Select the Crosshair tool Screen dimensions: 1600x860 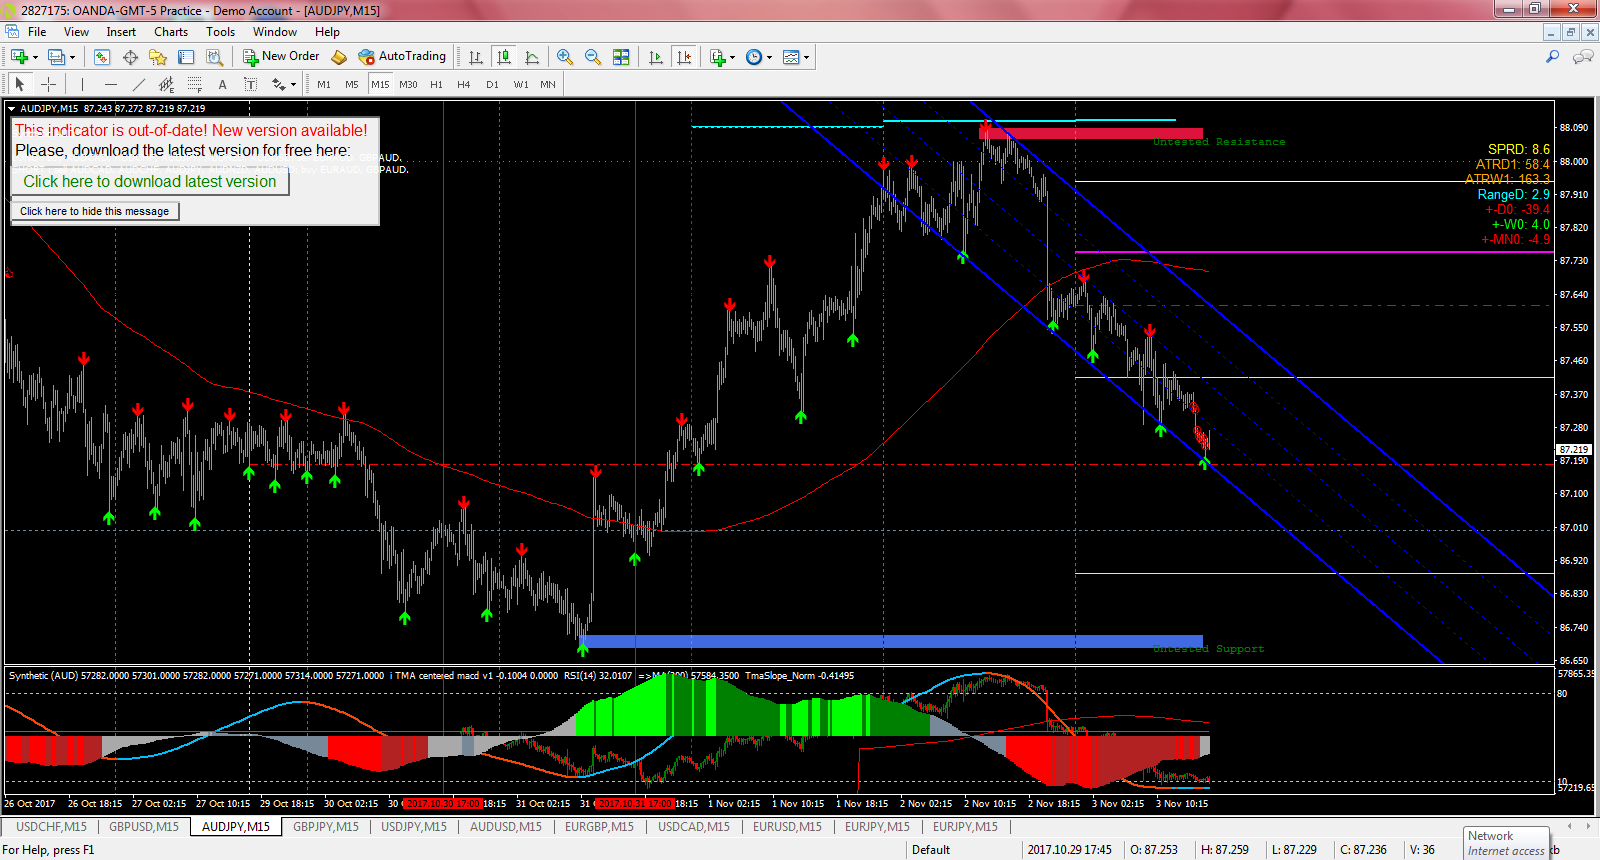click(48, 85)
